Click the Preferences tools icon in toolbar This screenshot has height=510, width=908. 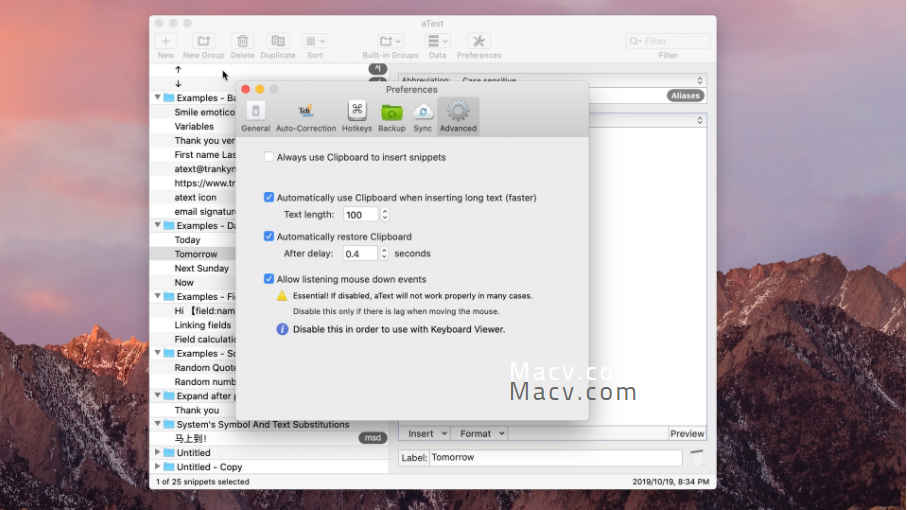pos(479,41)
